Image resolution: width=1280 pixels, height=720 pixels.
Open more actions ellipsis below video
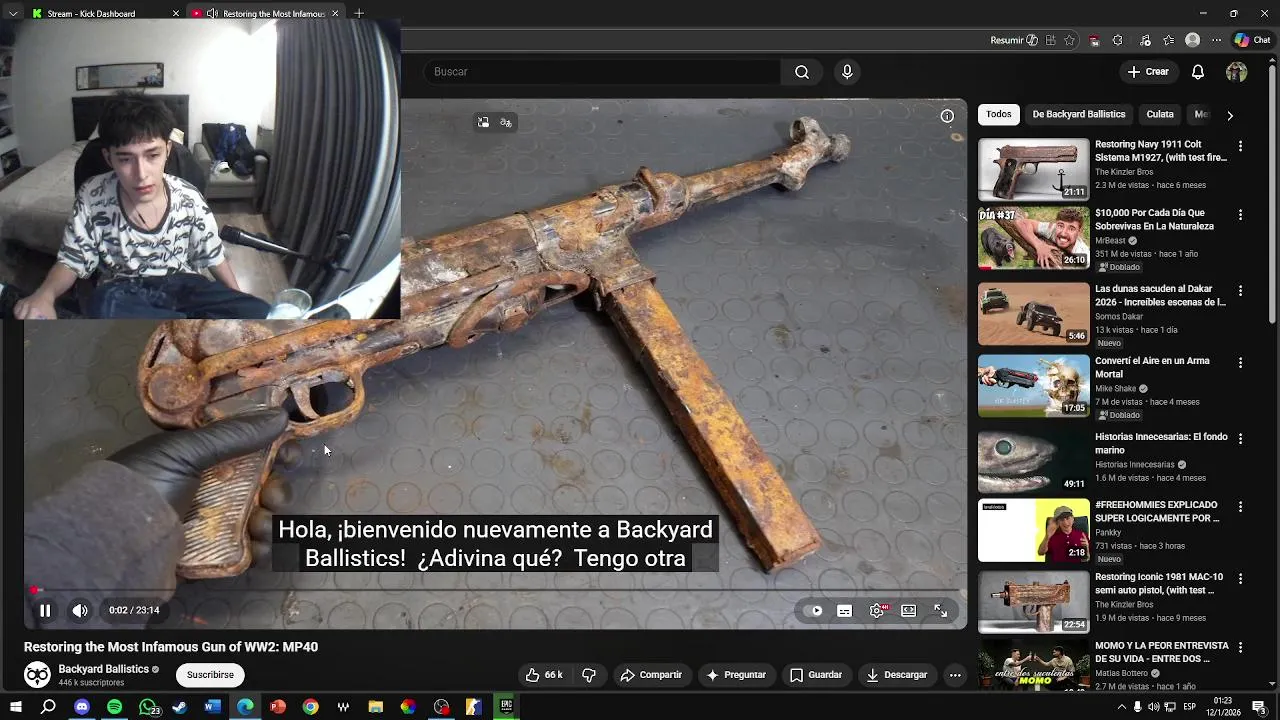click(955, 675)
